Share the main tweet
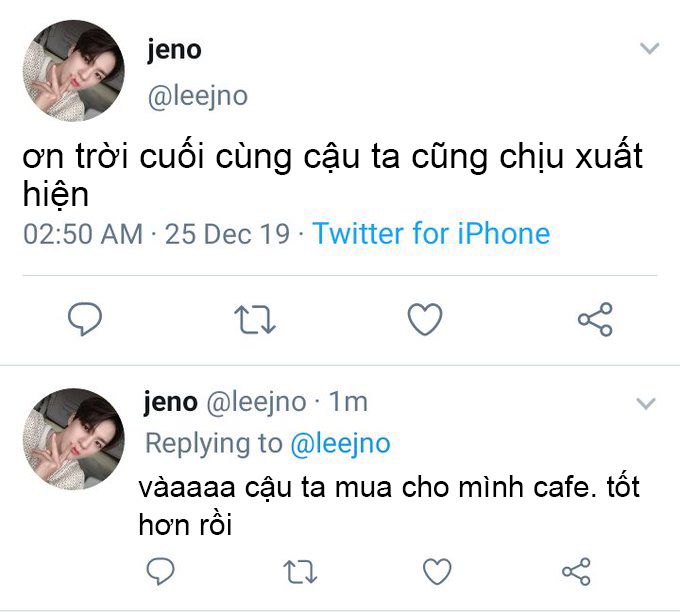 click(595, 319)
